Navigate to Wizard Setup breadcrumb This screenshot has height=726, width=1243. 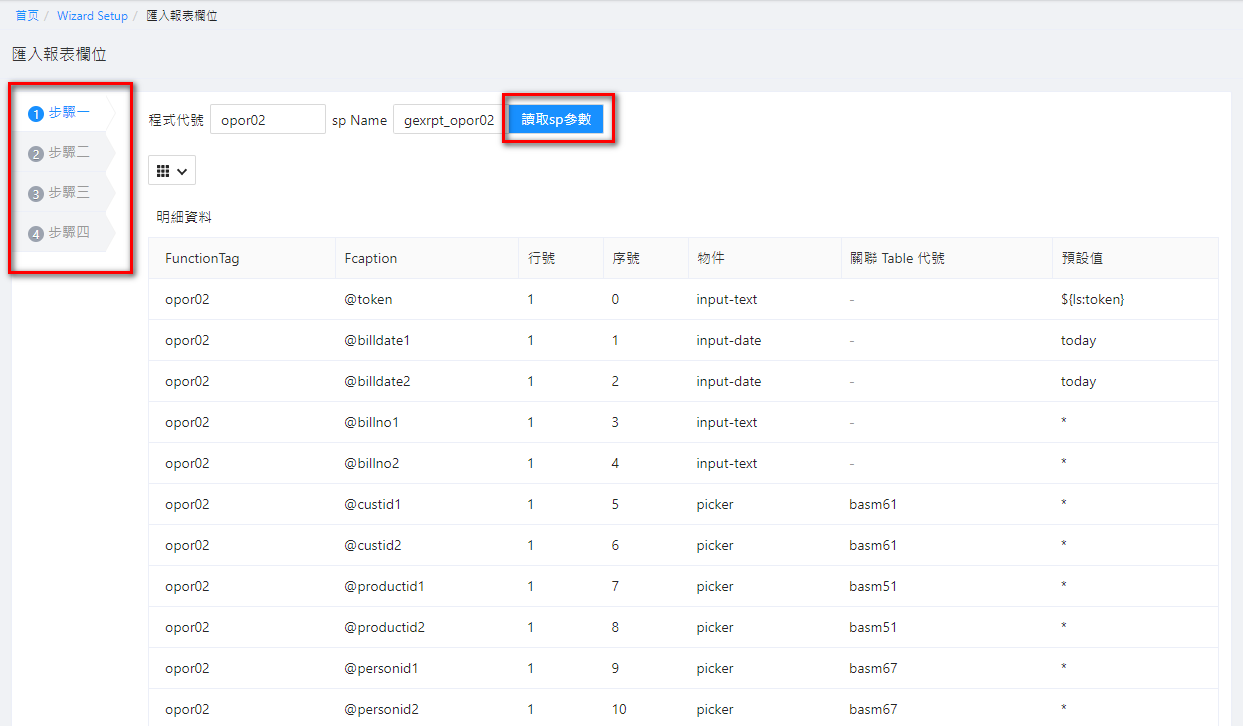[x=92, y=16]
